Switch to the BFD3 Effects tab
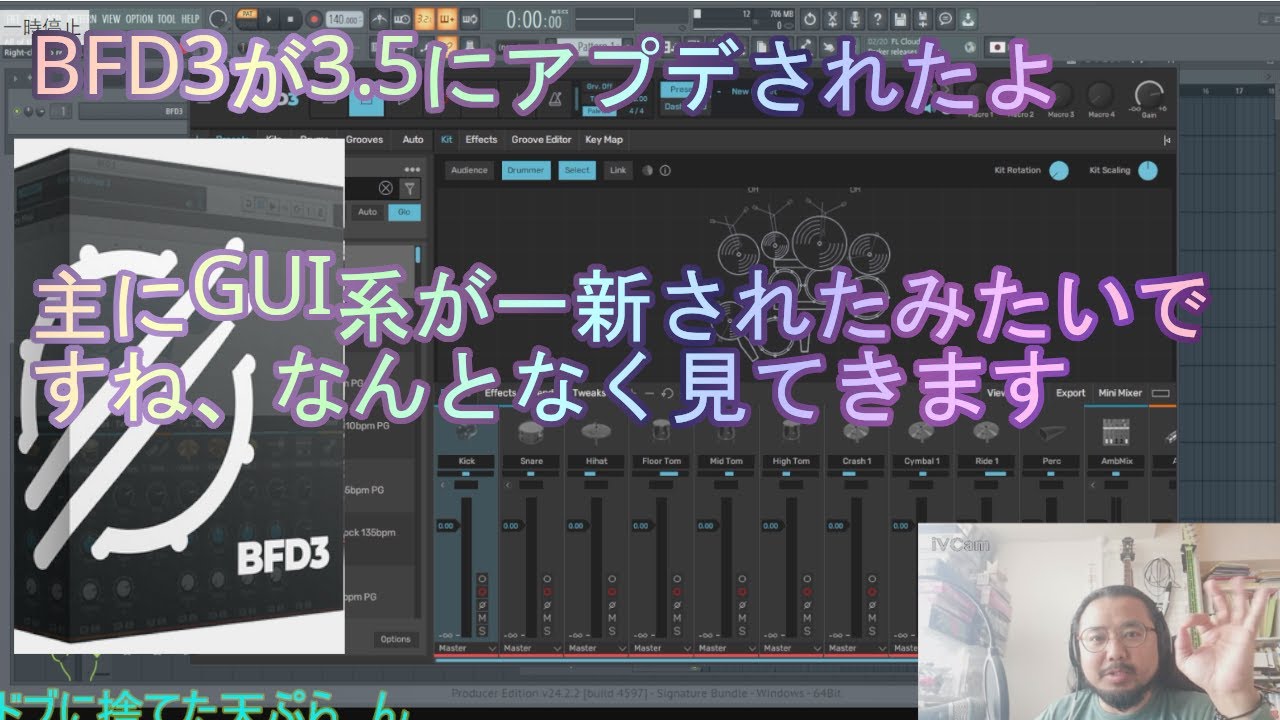Screen dimensions: 1280x720 [481, 140]
